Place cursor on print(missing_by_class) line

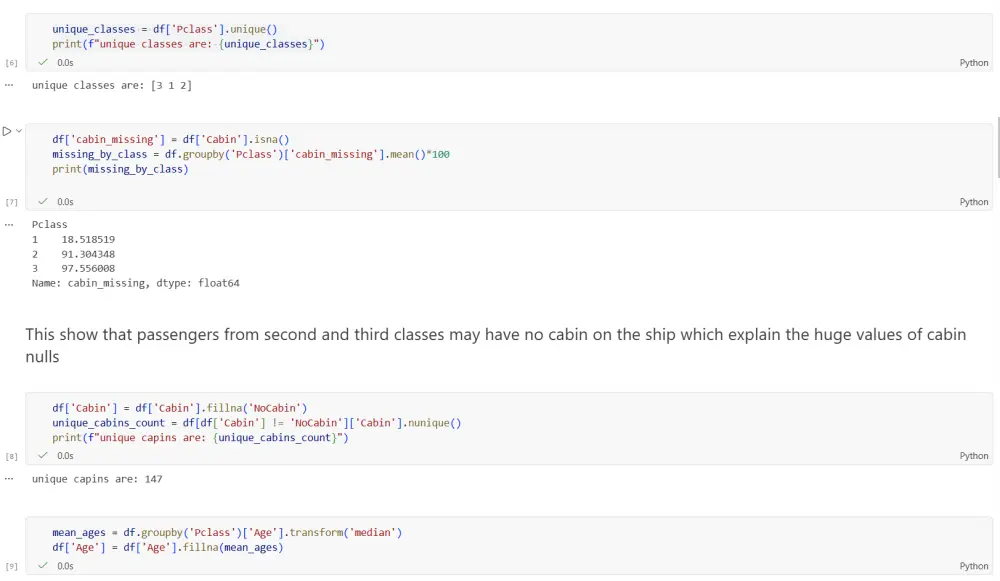coord(121,169)
